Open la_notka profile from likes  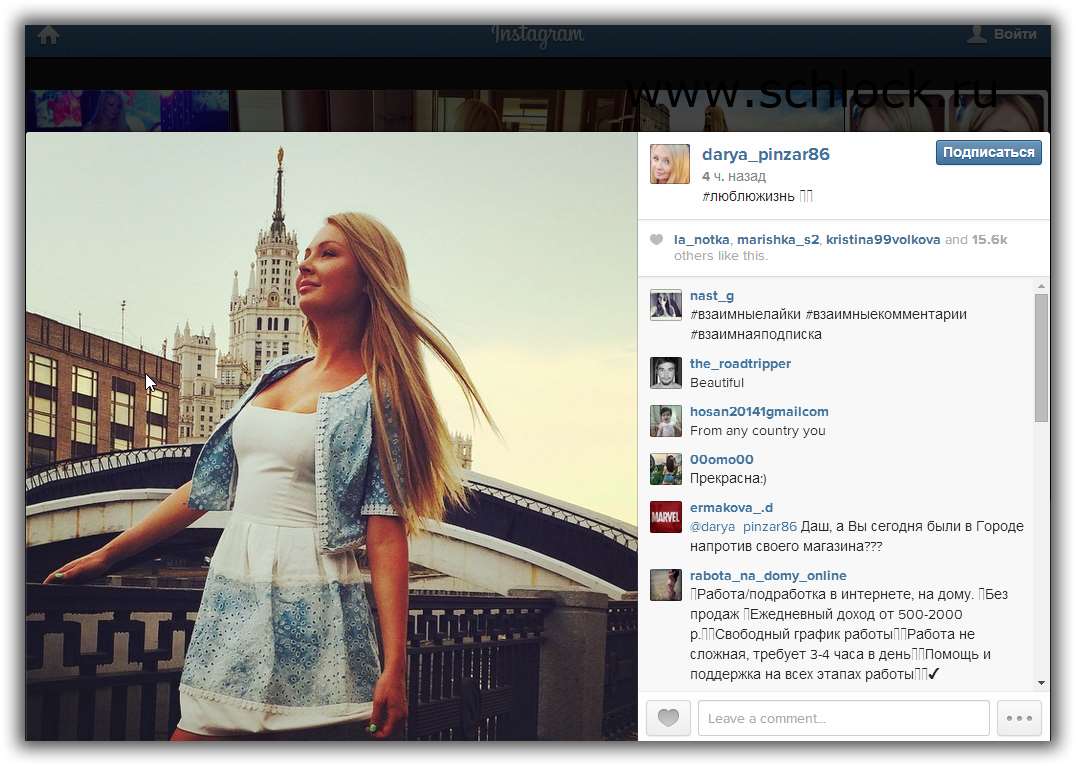(701, 240)
